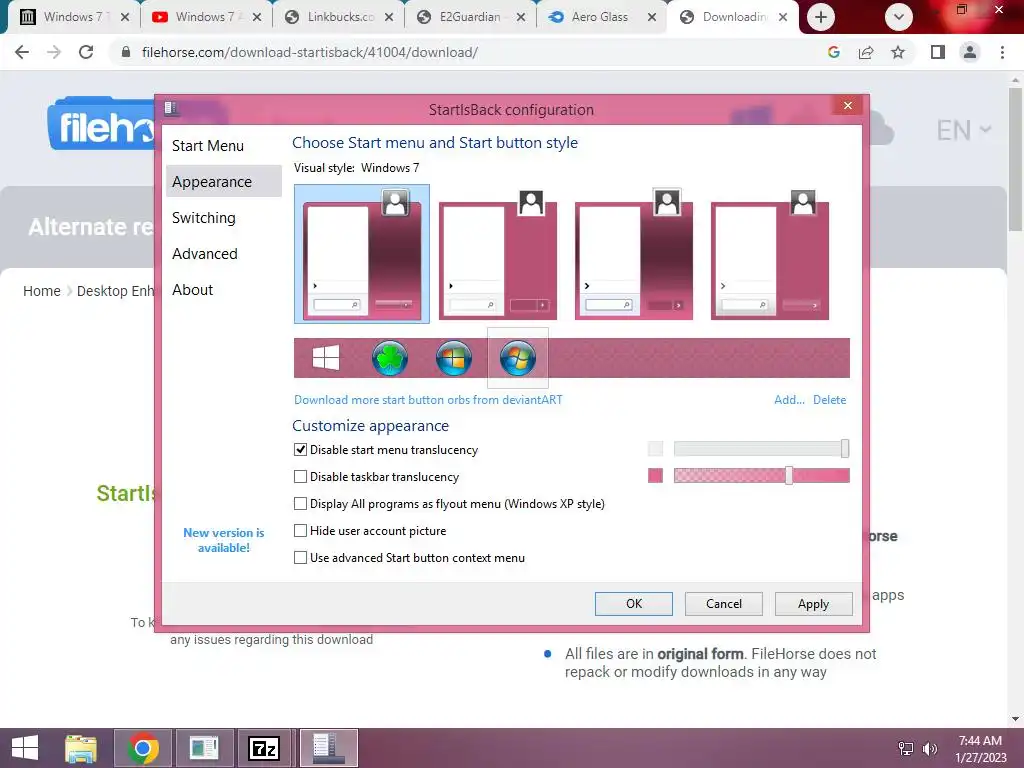
Task: Click the start menu color swatch
Action: point(655,449)
